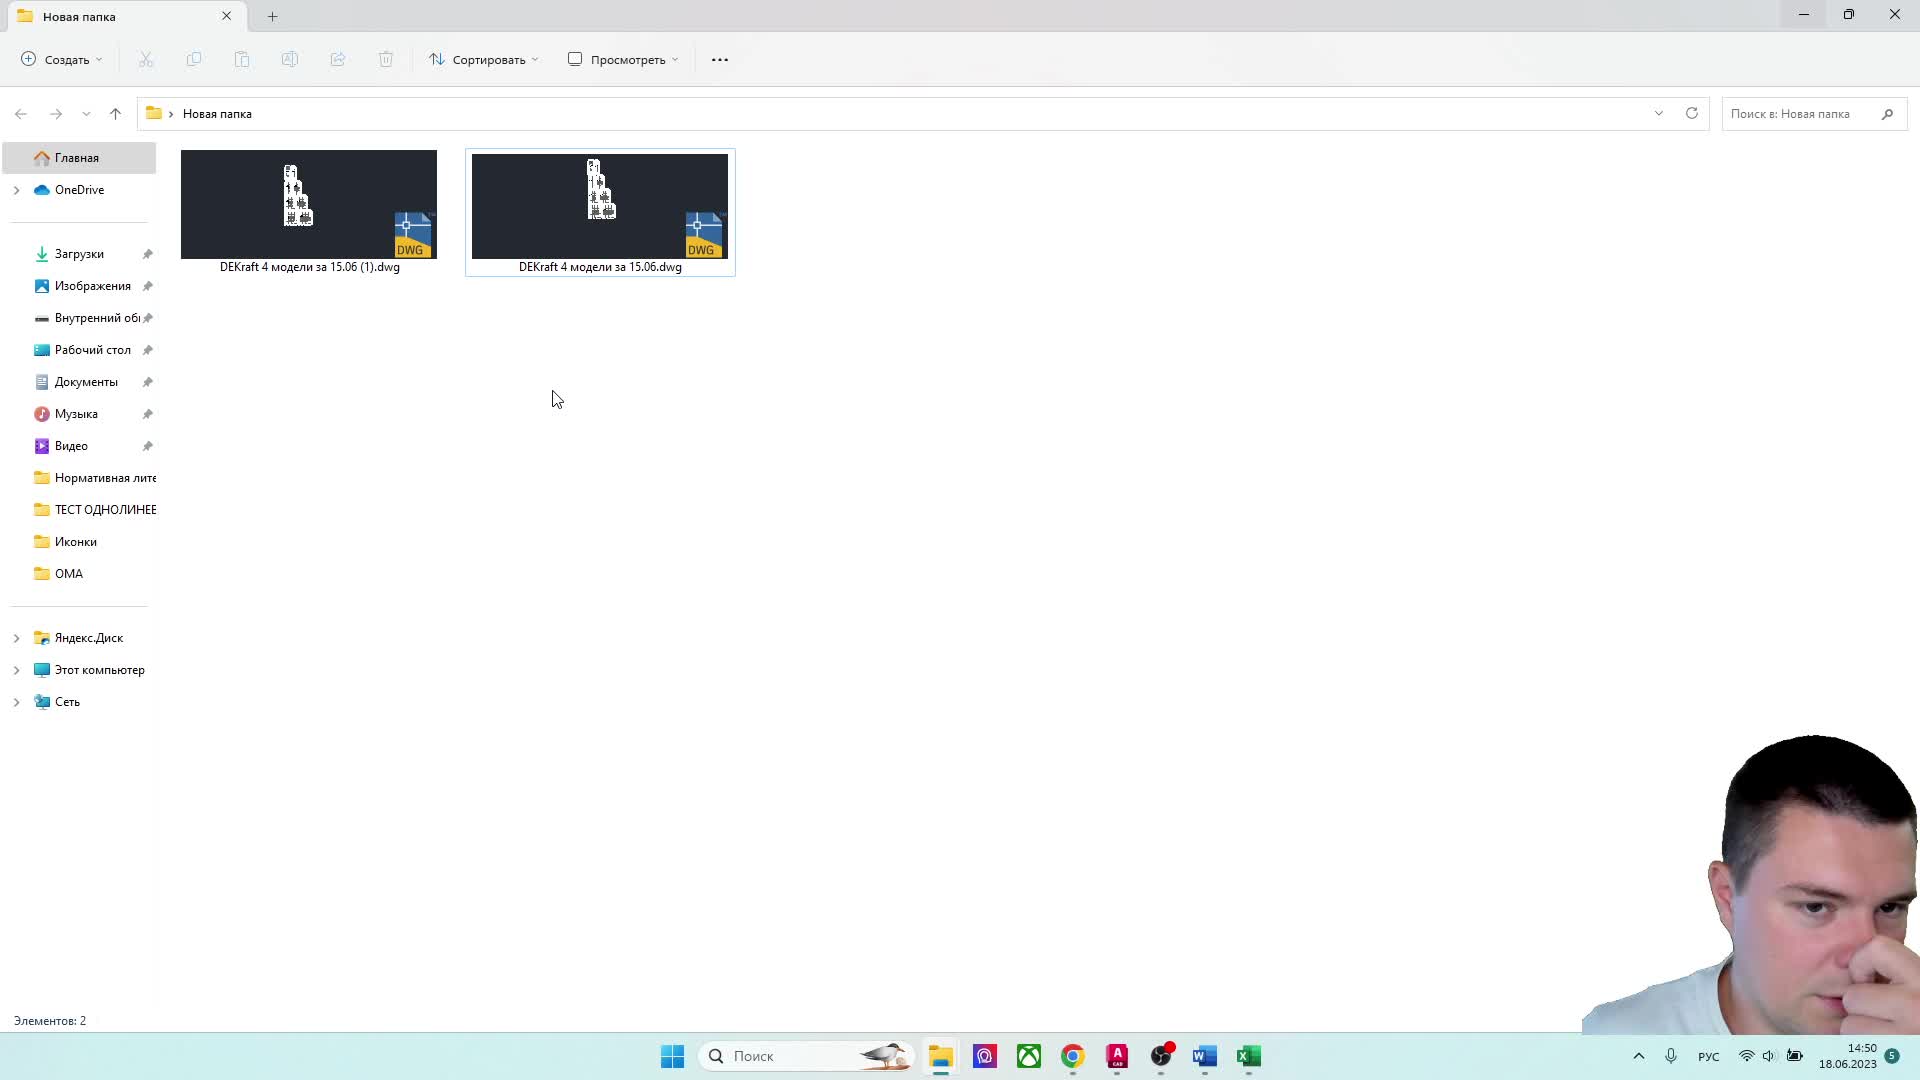The height and width of the screenshot is (1080, 1920).
Task: Open Видео in sidebar
Action: [71, 446]
